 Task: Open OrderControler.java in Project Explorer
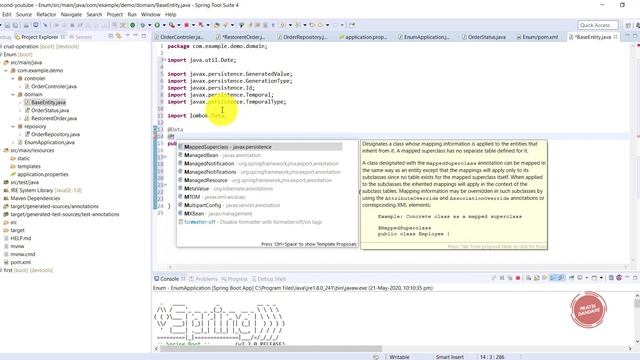point(53,87)
